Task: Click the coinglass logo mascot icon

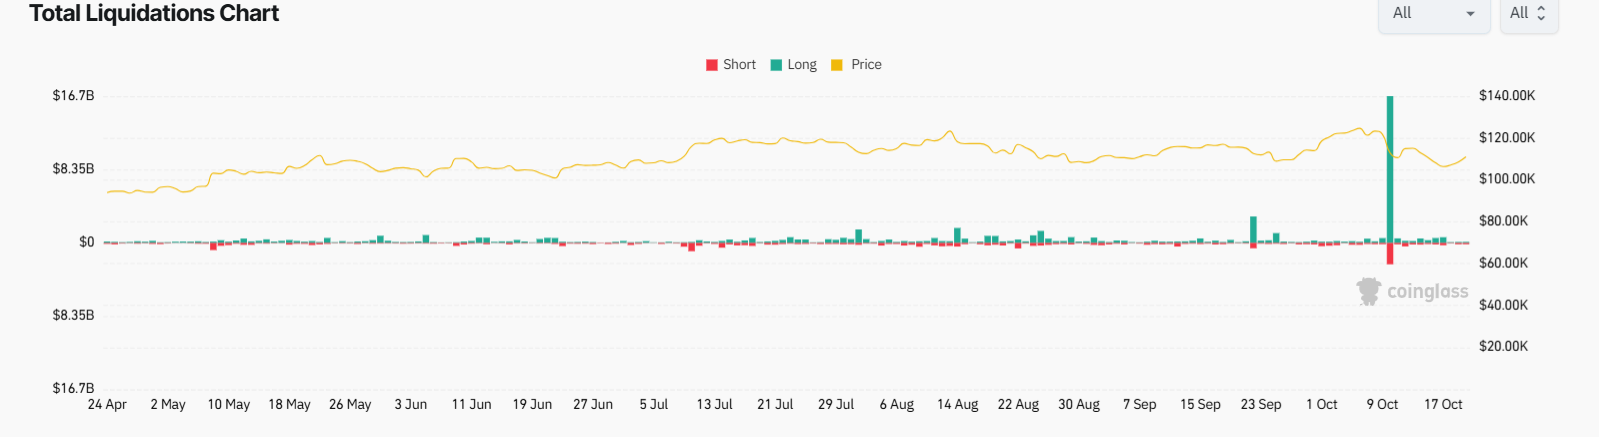Action: 1368,291
